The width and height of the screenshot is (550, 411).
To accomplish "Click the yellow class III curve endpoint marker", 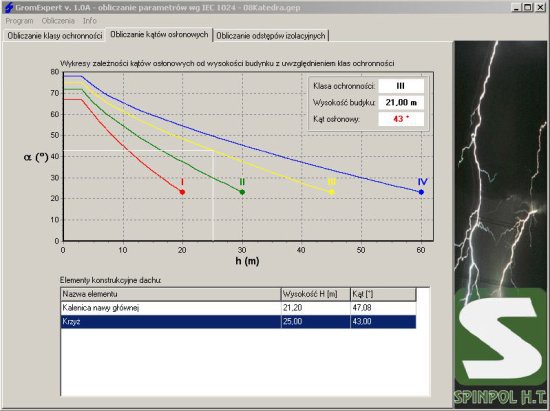I will (332, 192).
